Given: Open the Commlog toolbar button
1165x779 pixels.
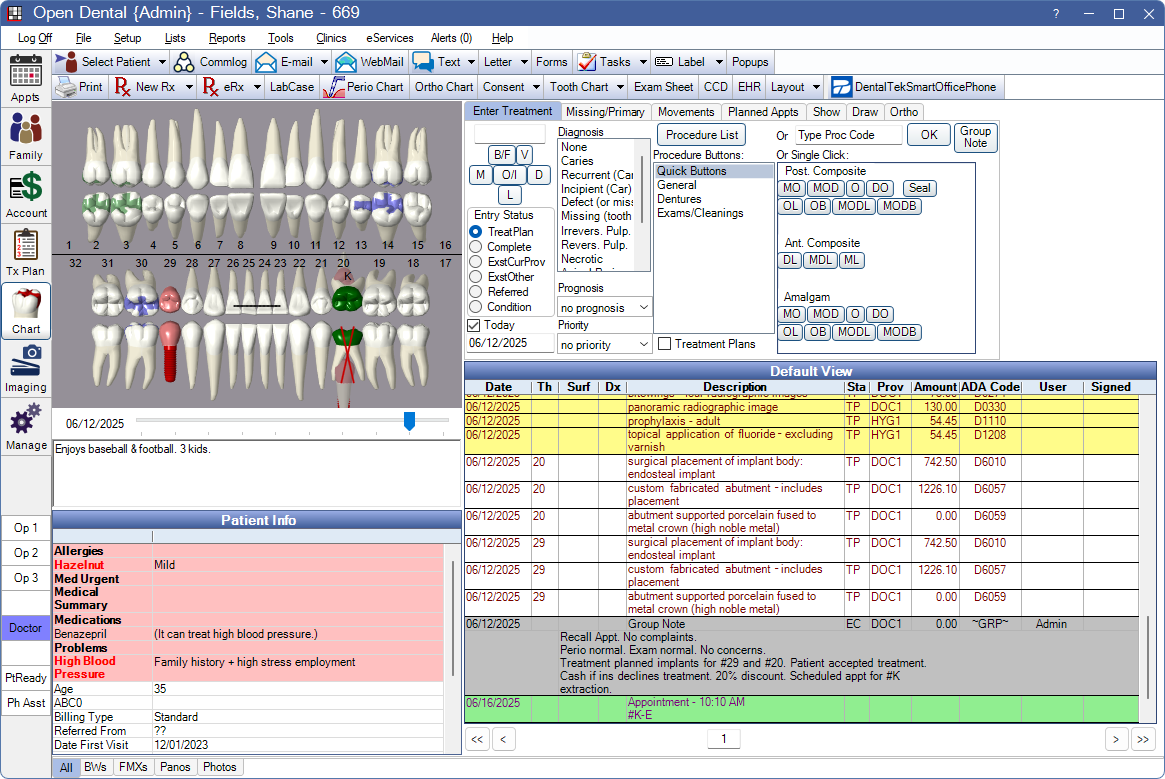Looking at the screenshot, I should (x=210, y=62).
